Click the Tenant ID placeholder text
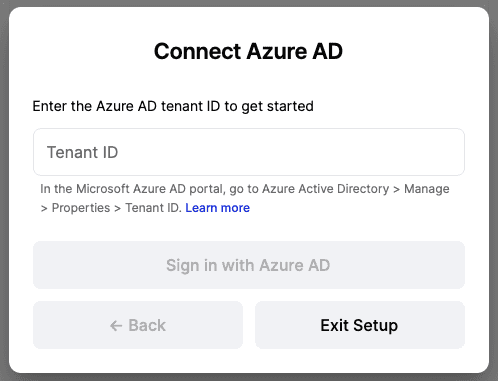 pyautogui.click(x=82, y=152)
